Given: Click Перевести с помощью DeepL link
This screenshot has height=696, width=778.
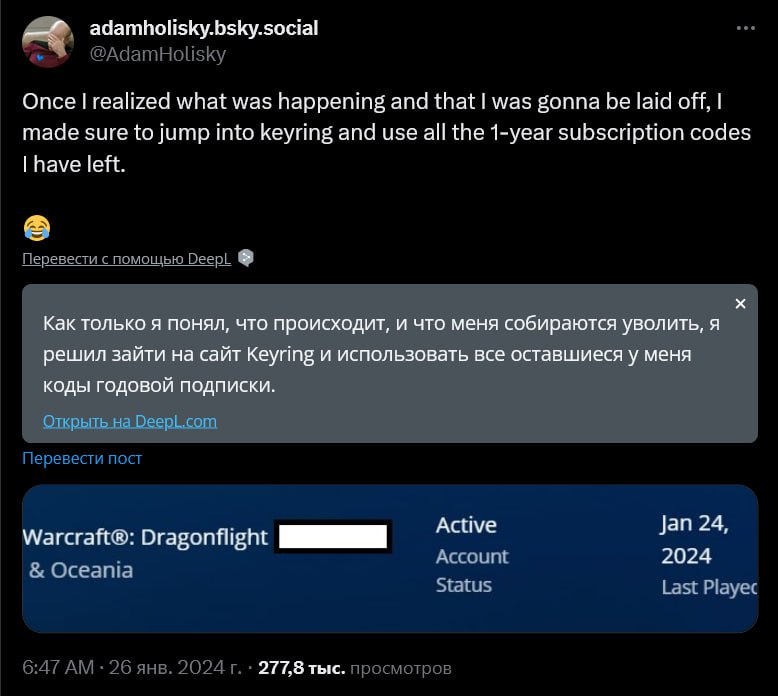Looking at the screenshot, I should [127, 258].
